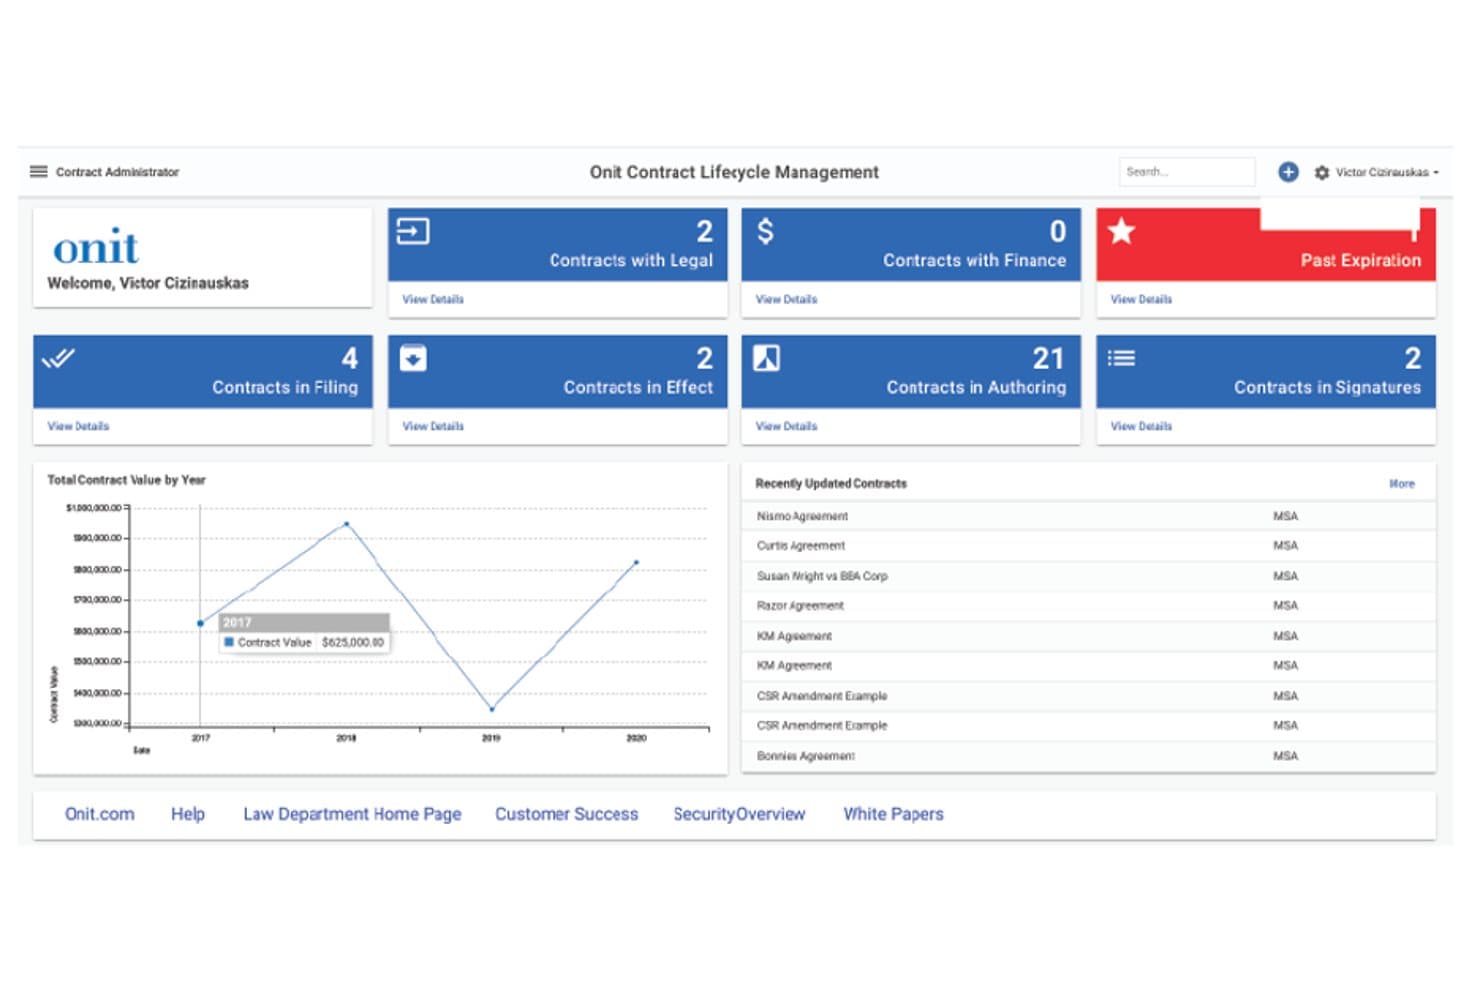Image resolution: width=1480 pixels, height=987 pixels.
Task: Open Law Department Home Page link
Action: [x=352, y=814]
